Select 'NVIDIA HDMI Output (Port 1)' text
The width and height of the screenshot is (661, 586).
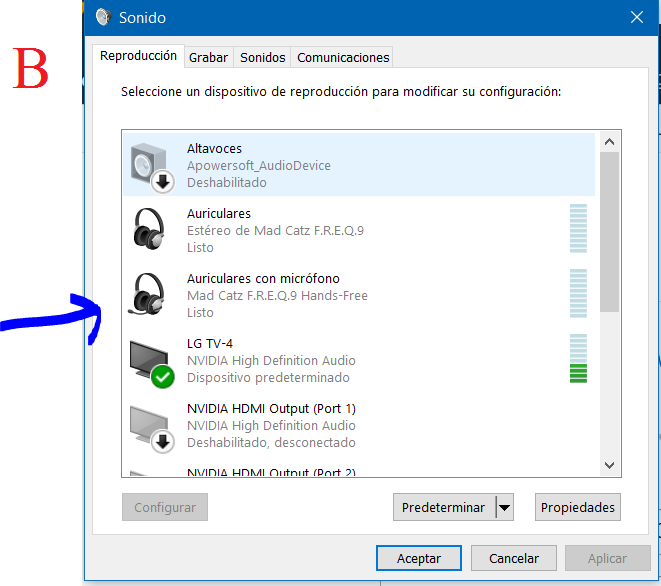coord(271,409)
